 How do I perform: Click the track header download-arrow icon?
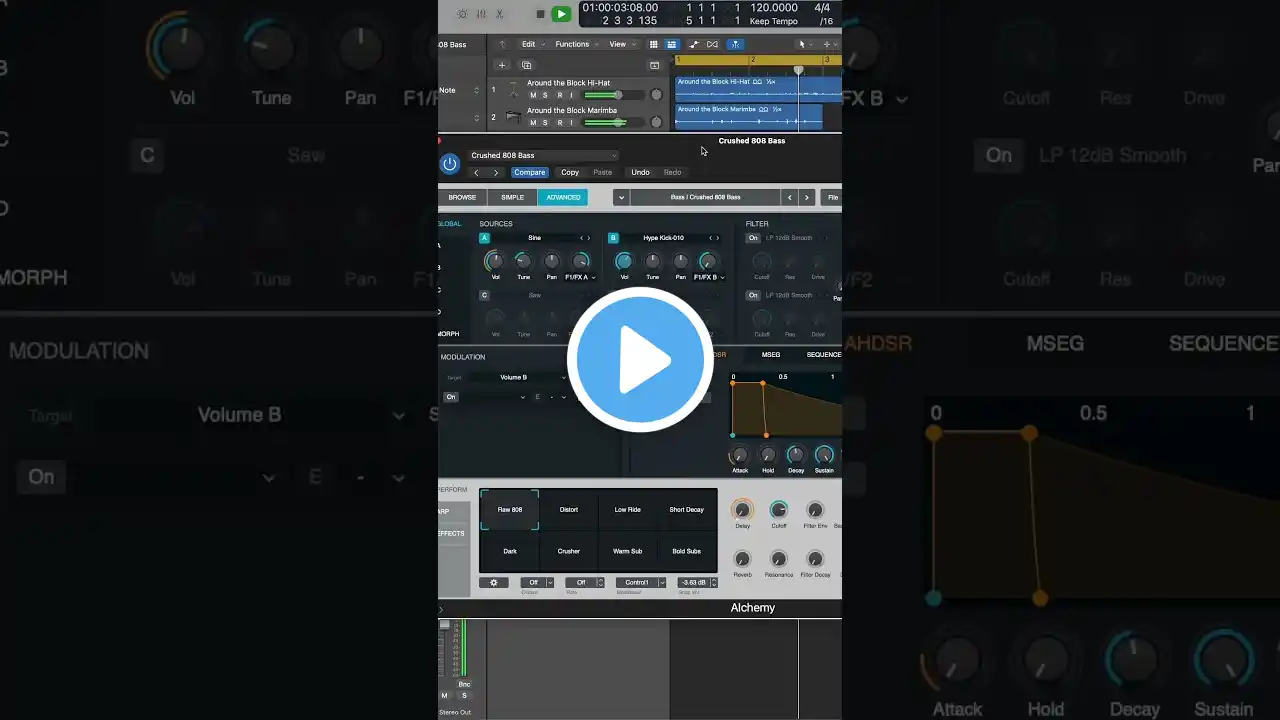pyautogui.click(x=655, y=65)
